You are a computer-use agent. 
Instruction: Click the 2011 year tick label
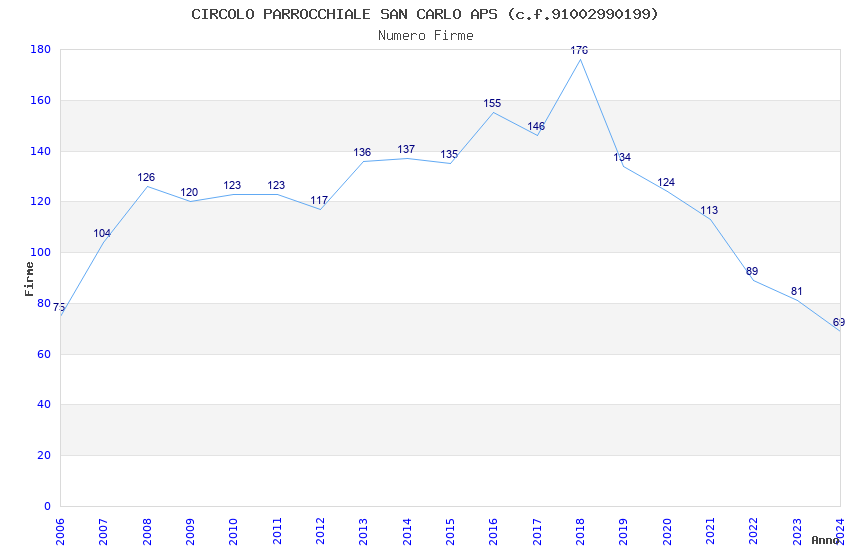click(277, 532)
